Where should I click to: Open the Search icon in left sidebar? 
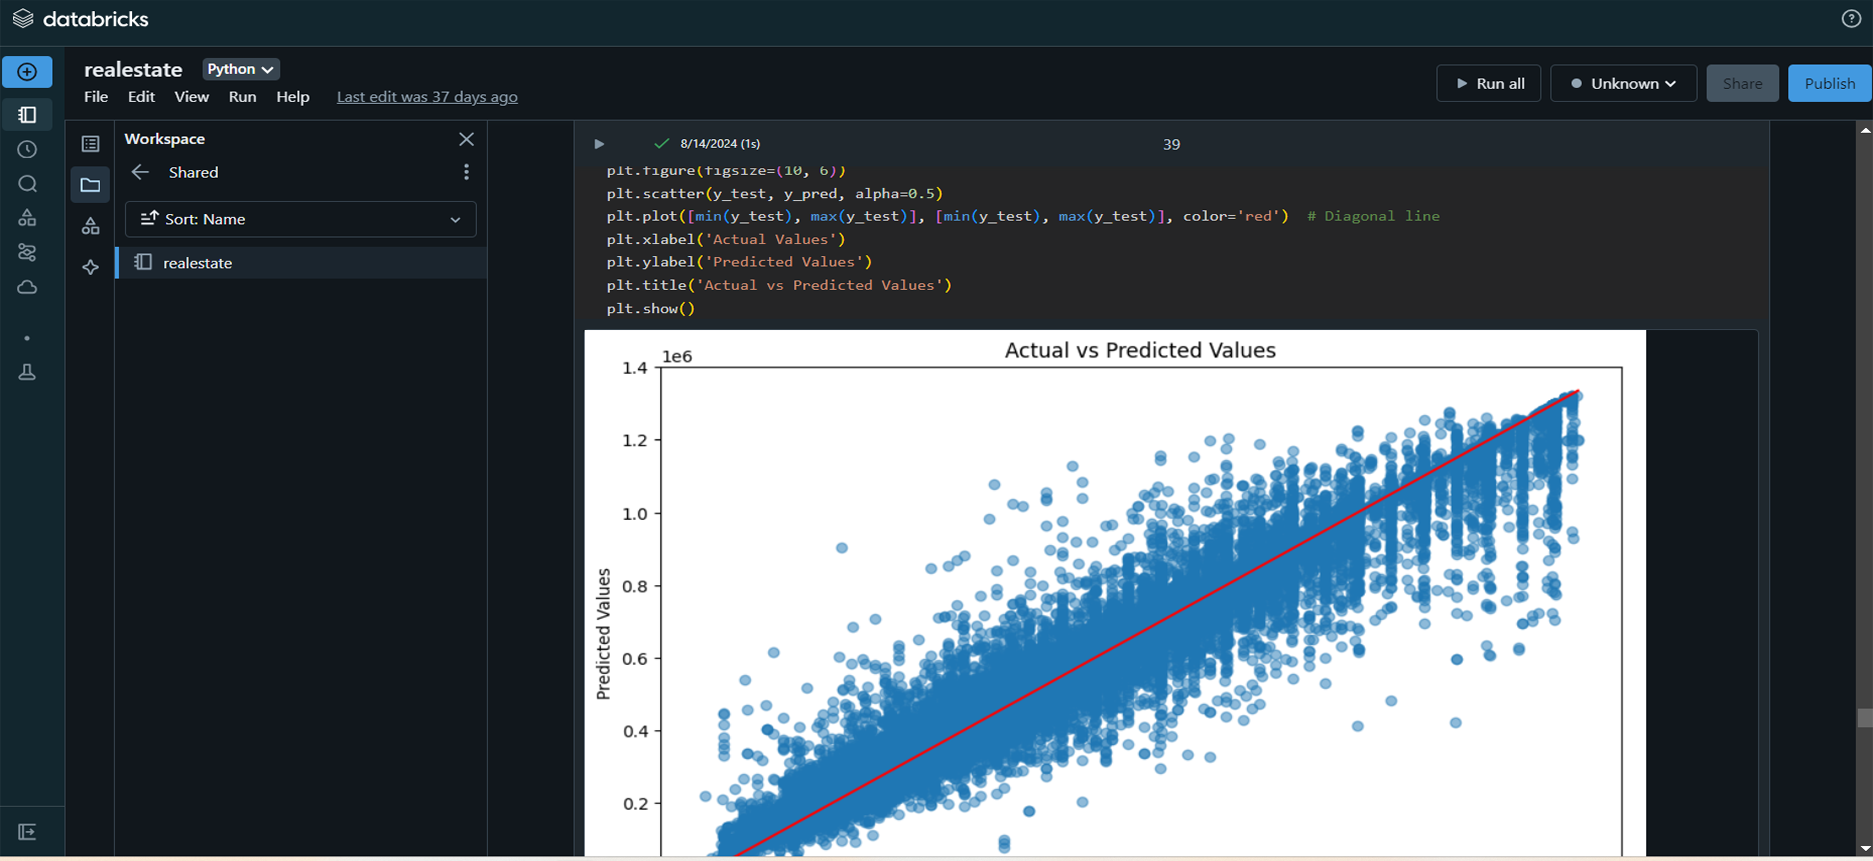[x=27, y=184]
